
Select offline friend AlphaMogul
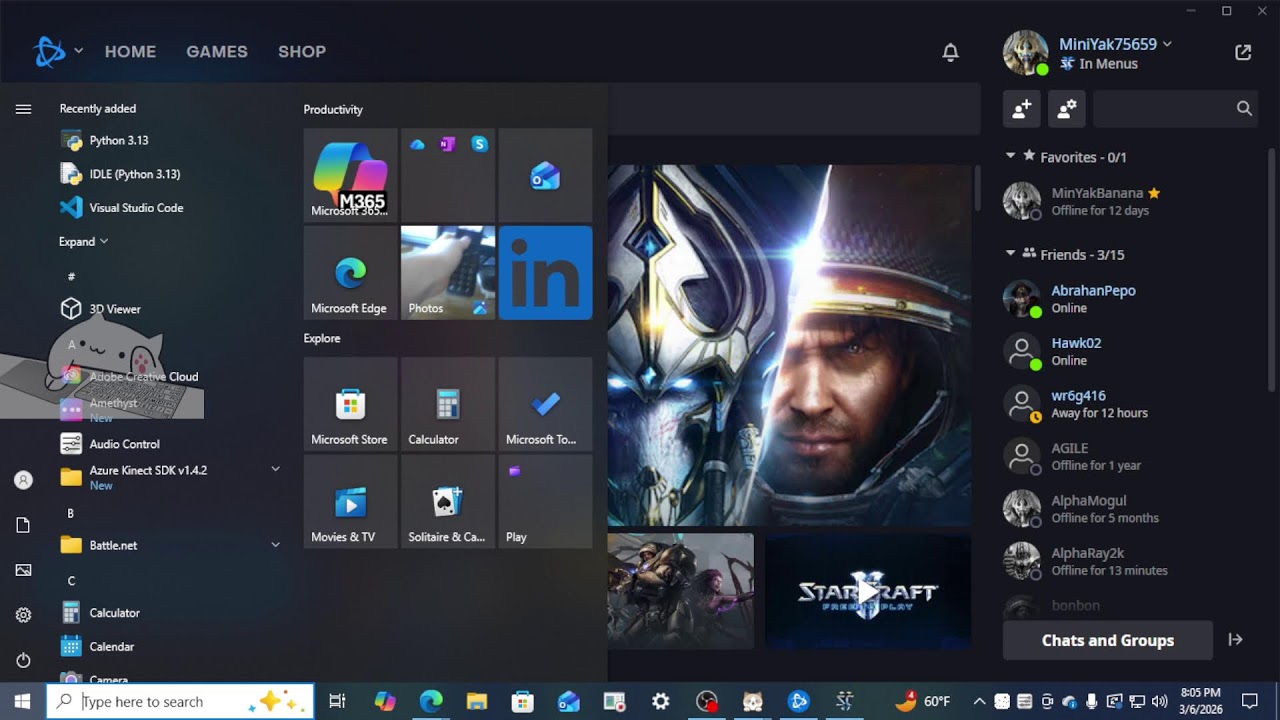pyautogui.click(x=1132, y=509)
